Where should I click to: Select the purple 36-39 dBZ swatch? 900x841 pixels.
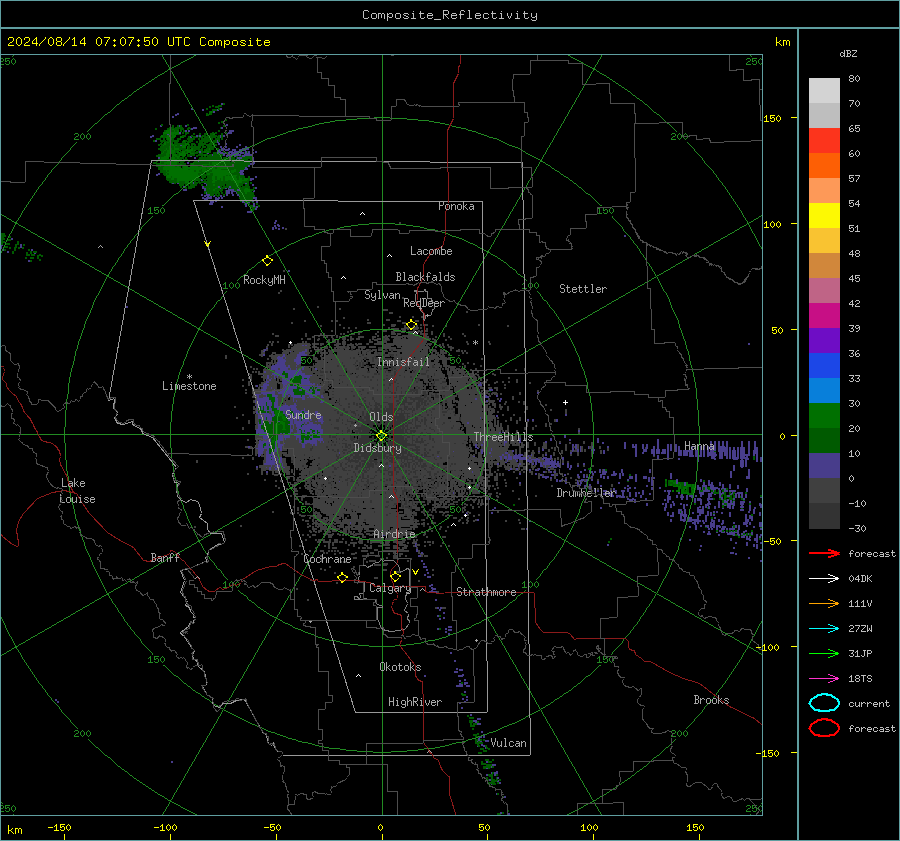click(x=824, y=341)
